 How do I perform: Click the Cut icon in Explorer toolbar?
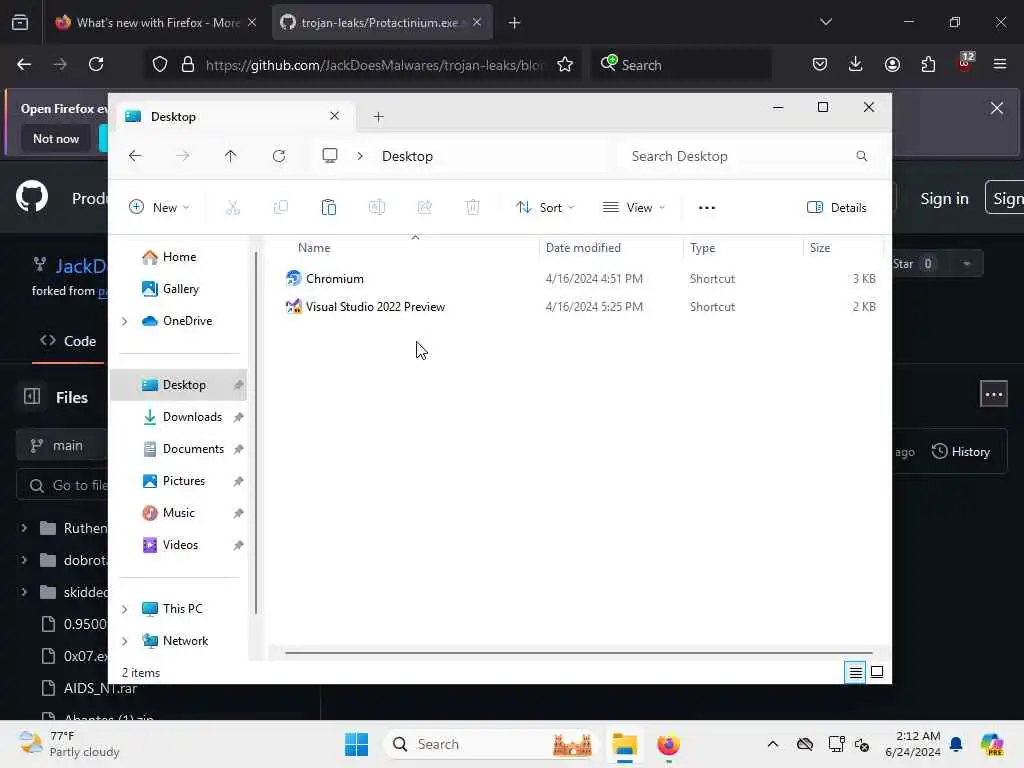point(232,208)
